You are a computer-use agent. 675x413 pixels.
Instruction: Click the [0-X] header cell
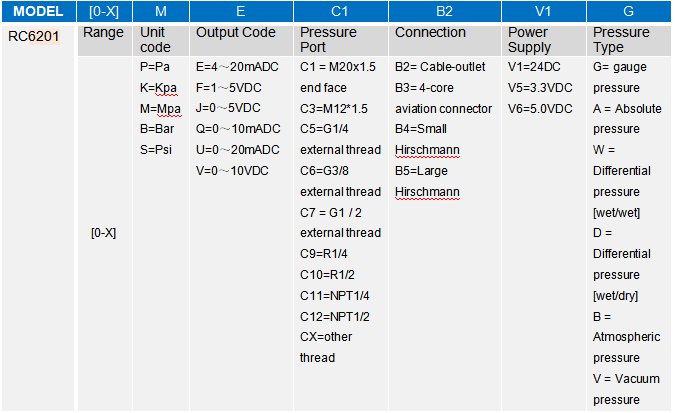104,11
